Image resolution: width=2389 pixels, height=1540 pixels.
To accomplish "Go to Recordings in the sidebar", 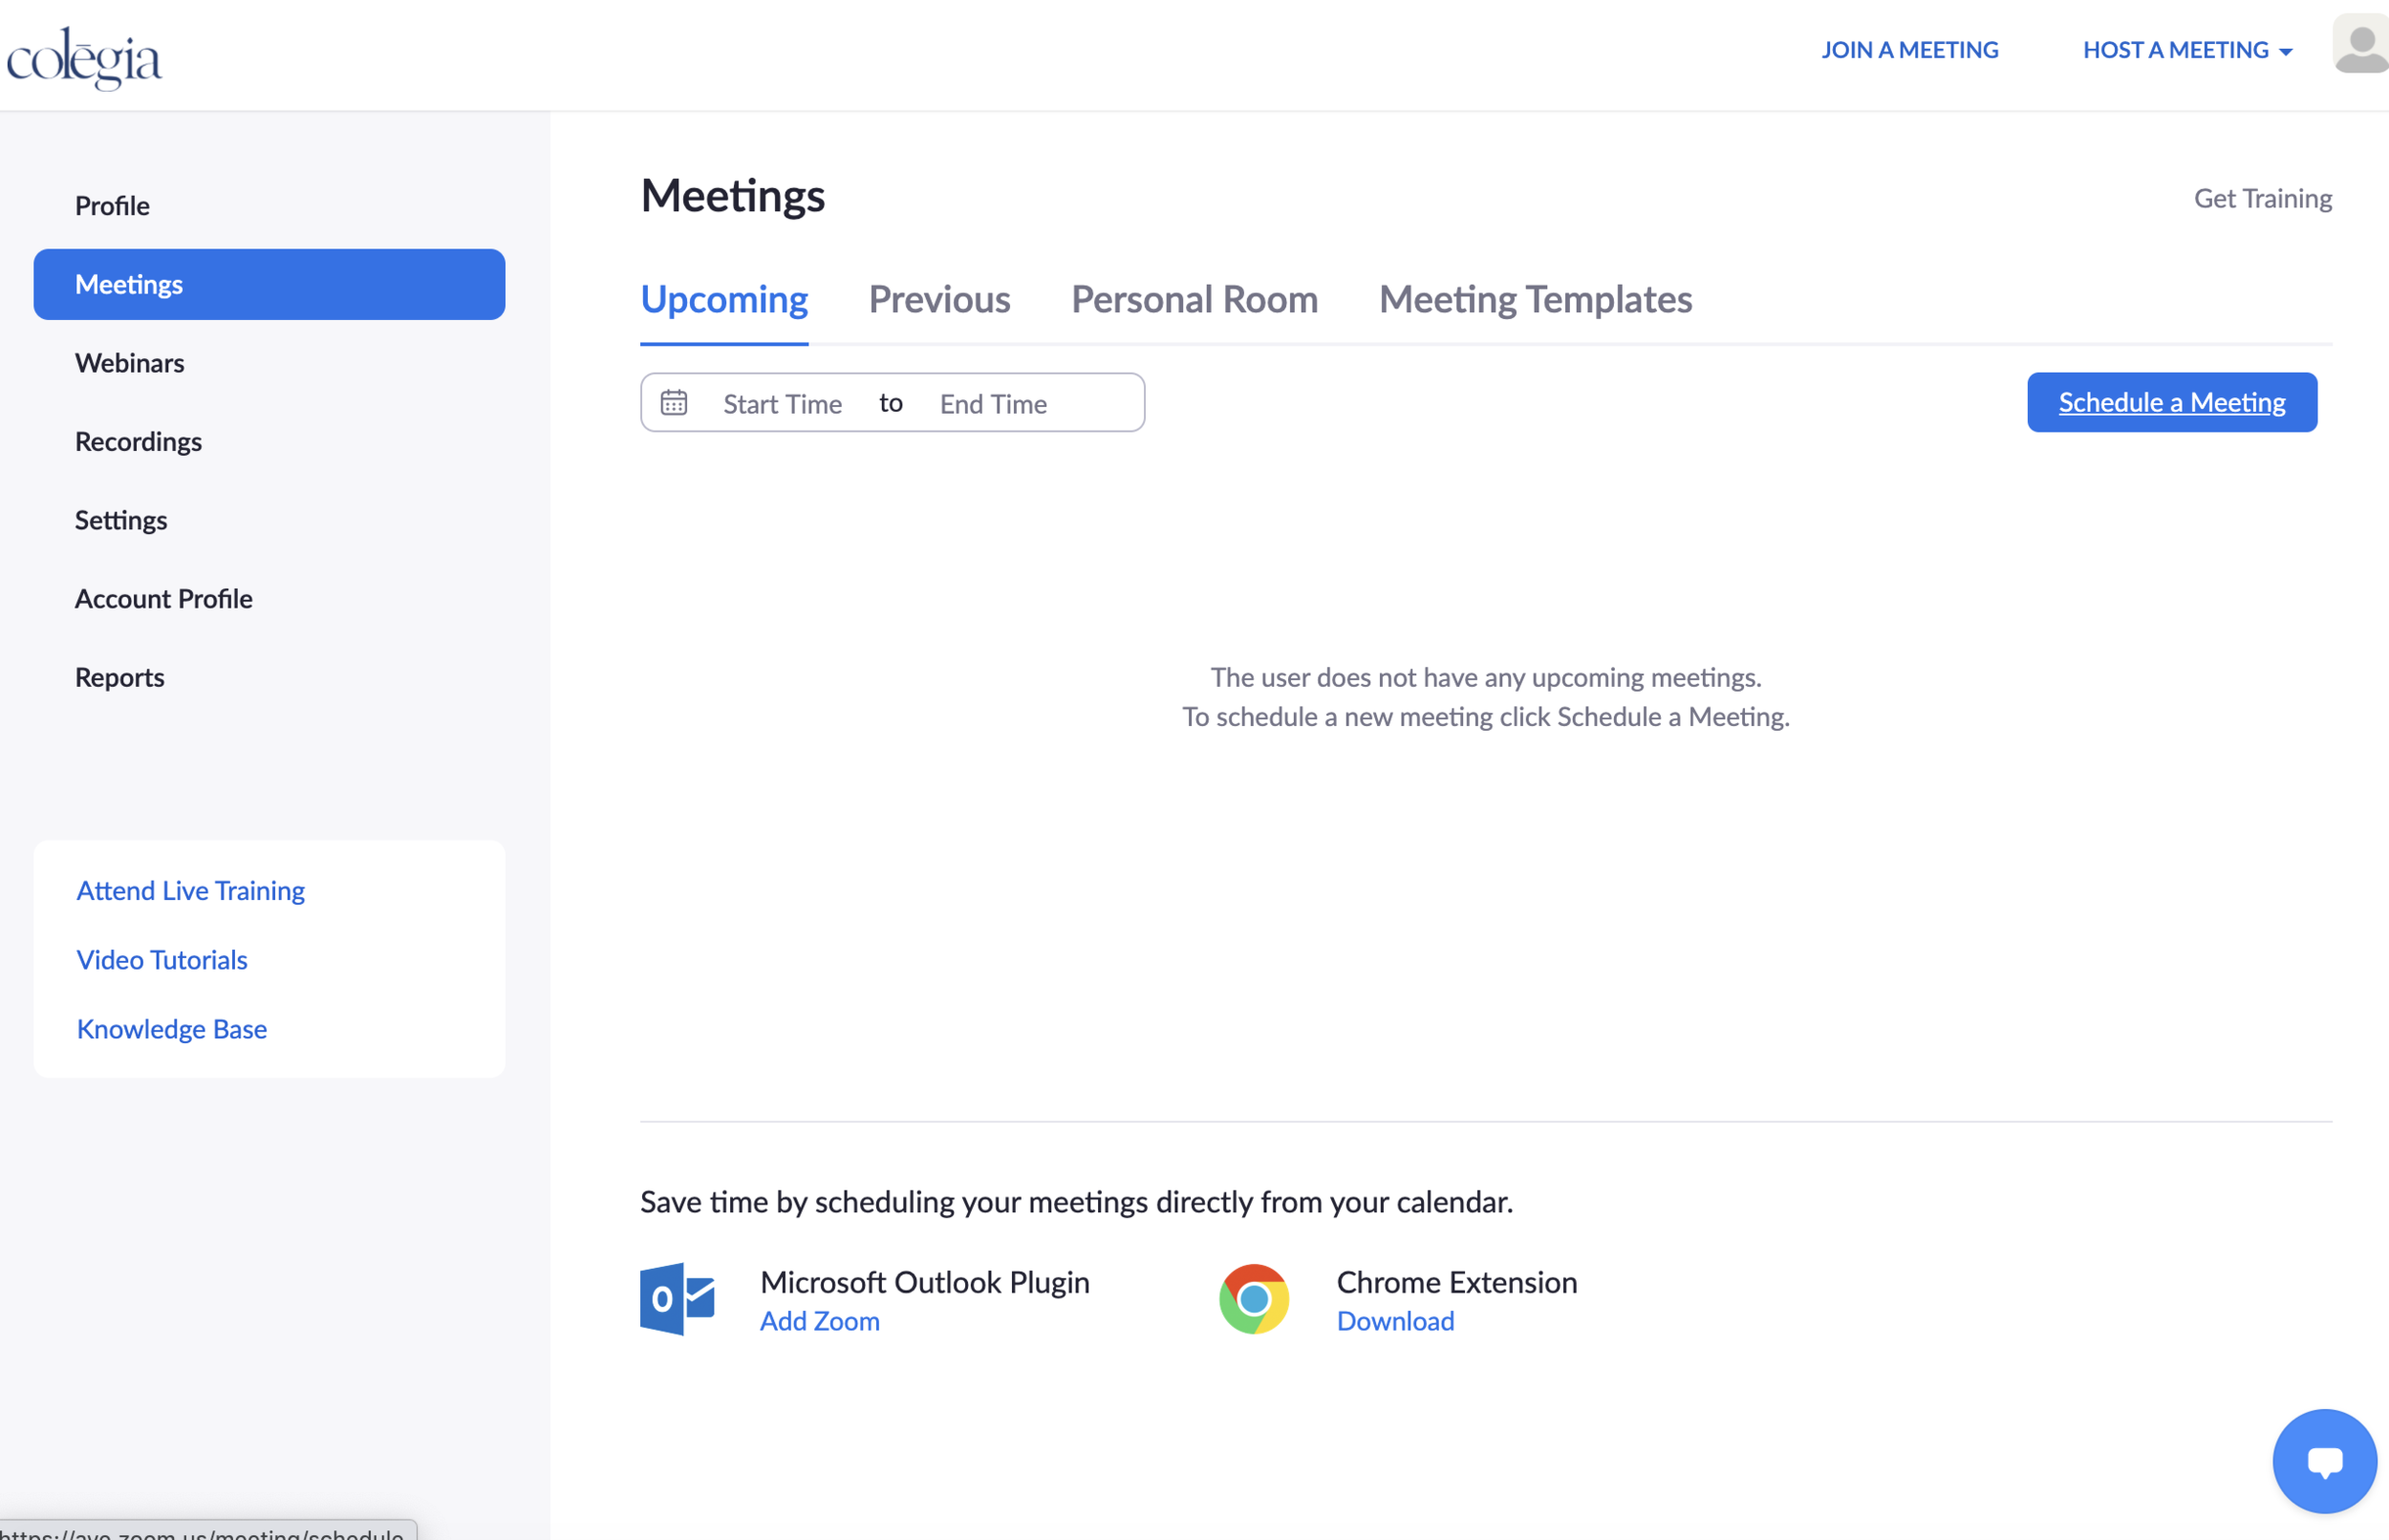I will 138,441.
